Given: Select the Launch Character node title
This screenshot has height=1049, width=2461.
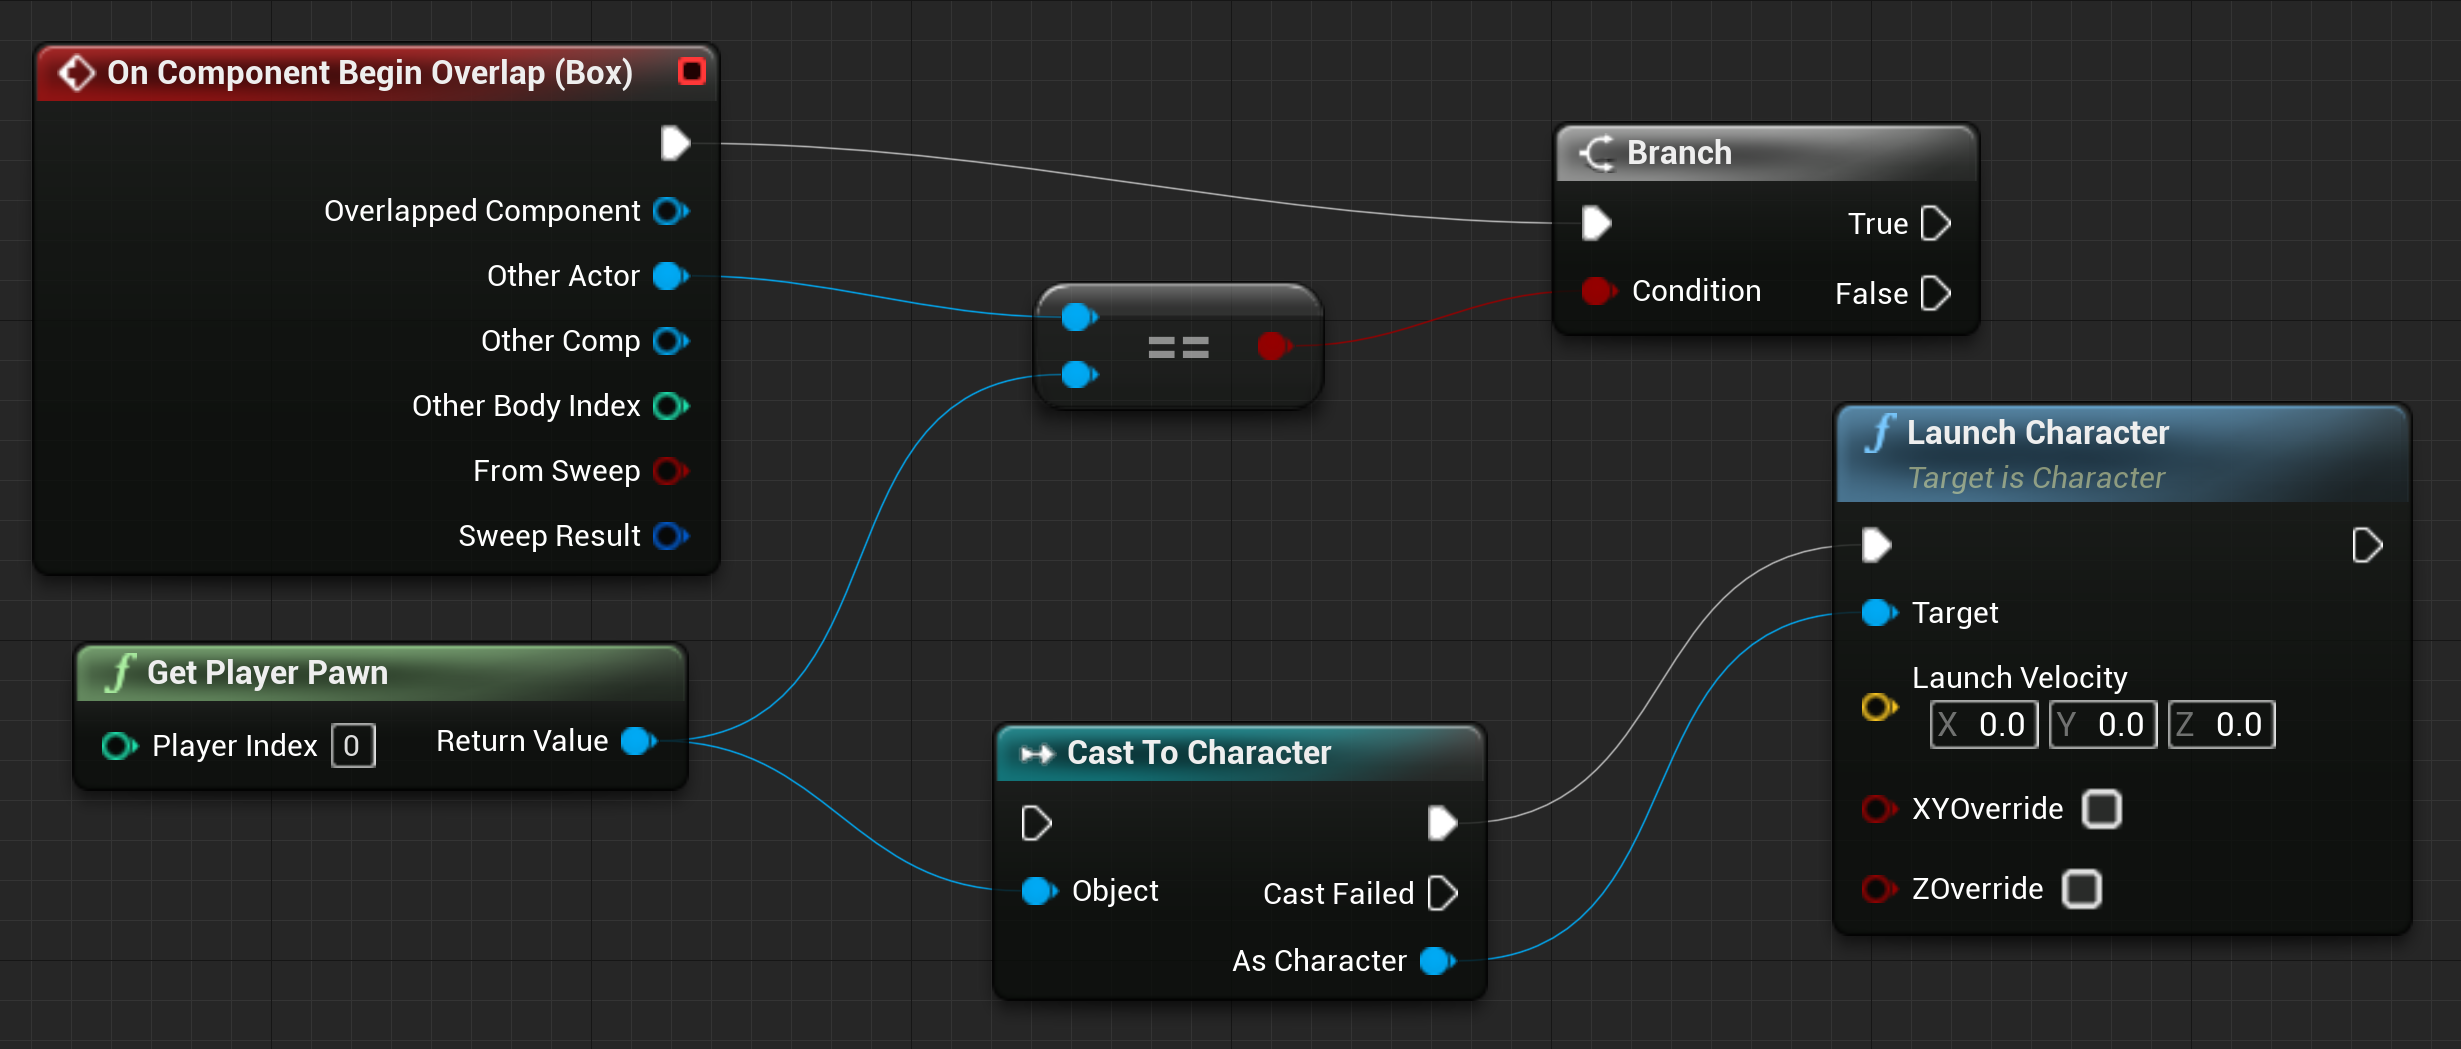Looking at the screenshot, I should point(2038,432).
